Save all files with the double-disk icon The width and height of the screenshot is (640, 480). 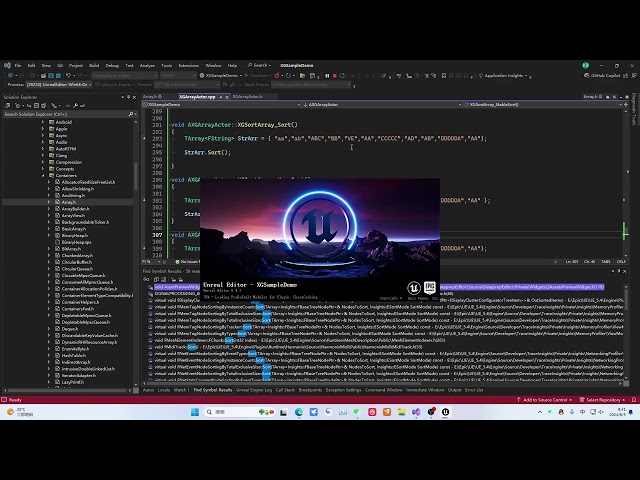click(x=58, y=76)
